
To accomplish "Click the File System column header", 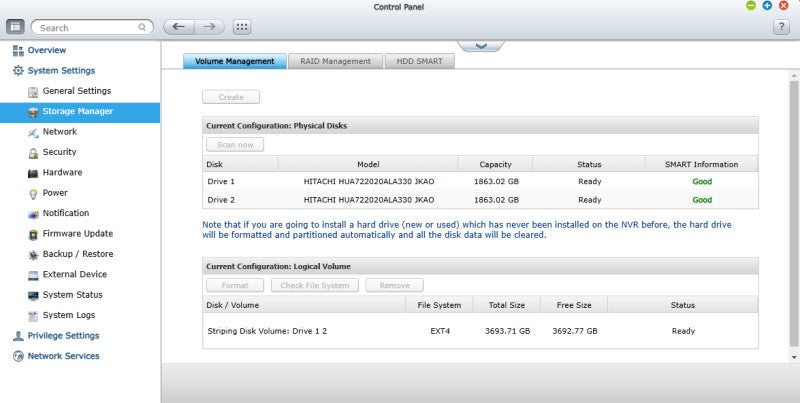I will point(439,305).
